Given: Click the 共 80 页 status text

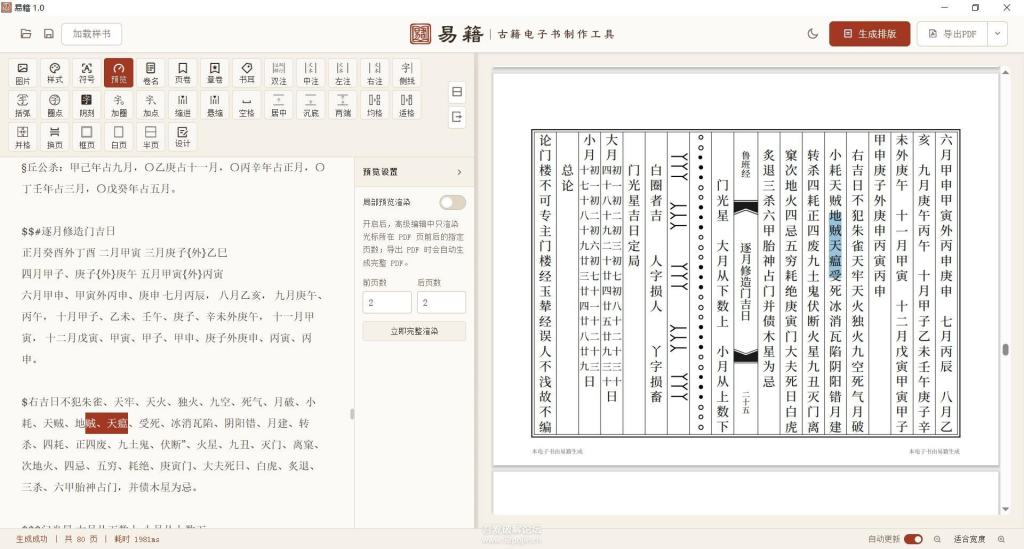Looking at the screenshot, I should pyautogui.click(x=80, y=539).
